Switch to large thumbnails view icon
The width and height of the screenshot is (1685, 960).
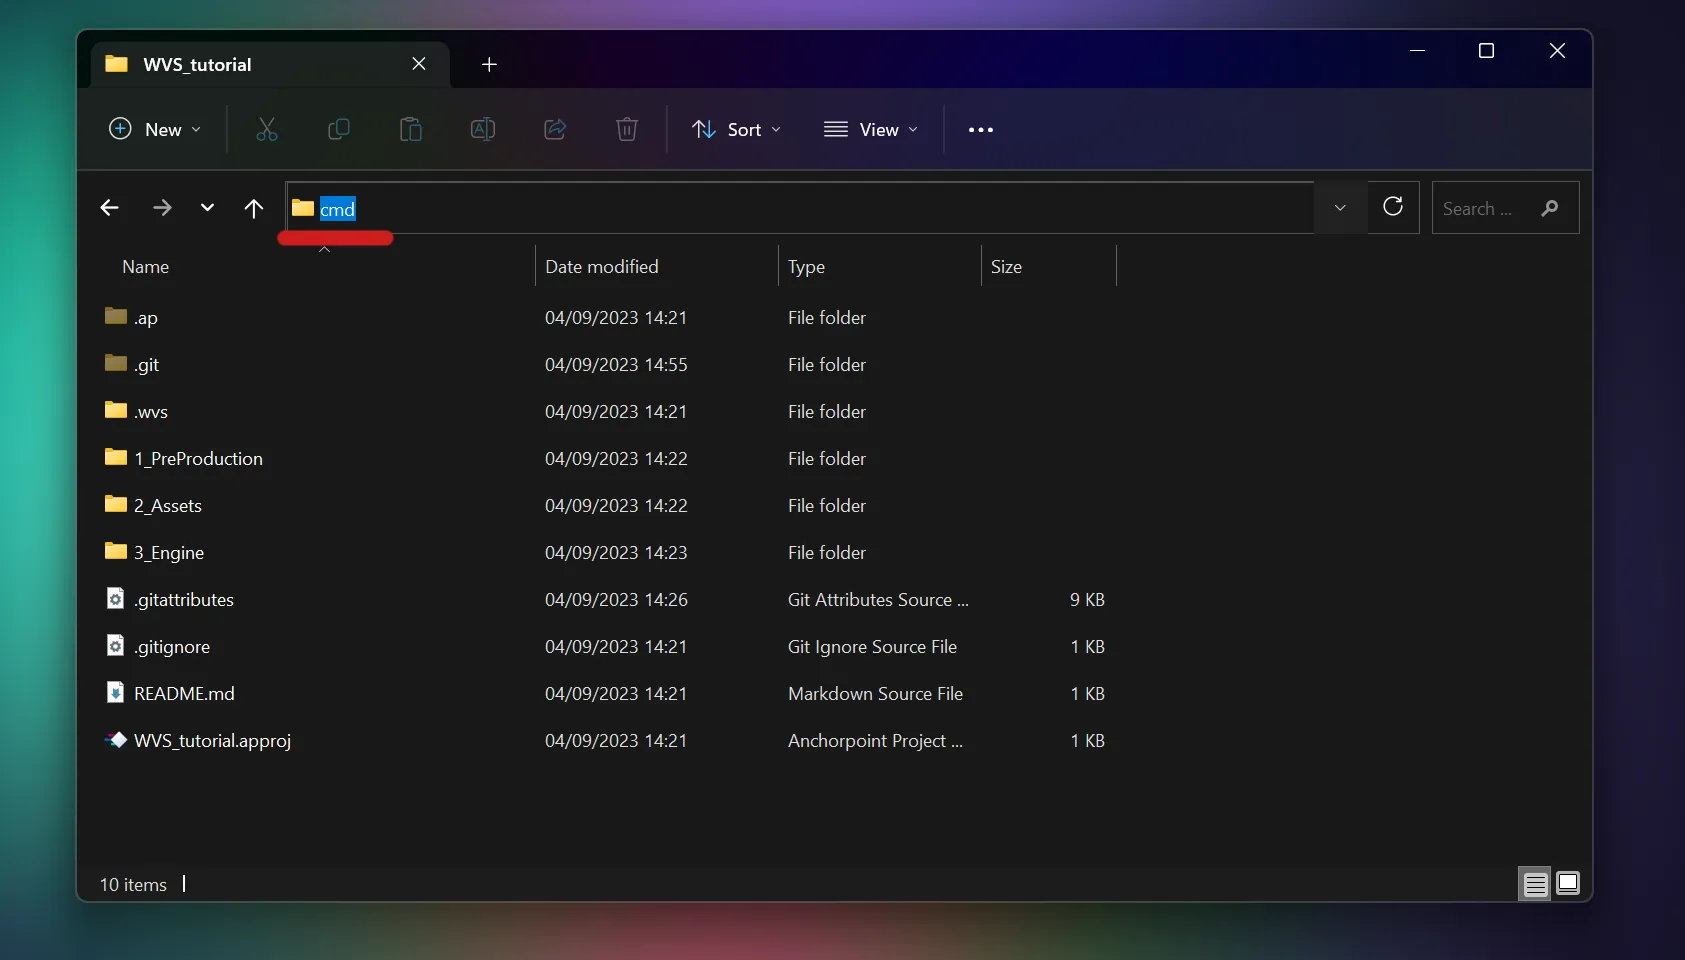(x=1568, y=883)
